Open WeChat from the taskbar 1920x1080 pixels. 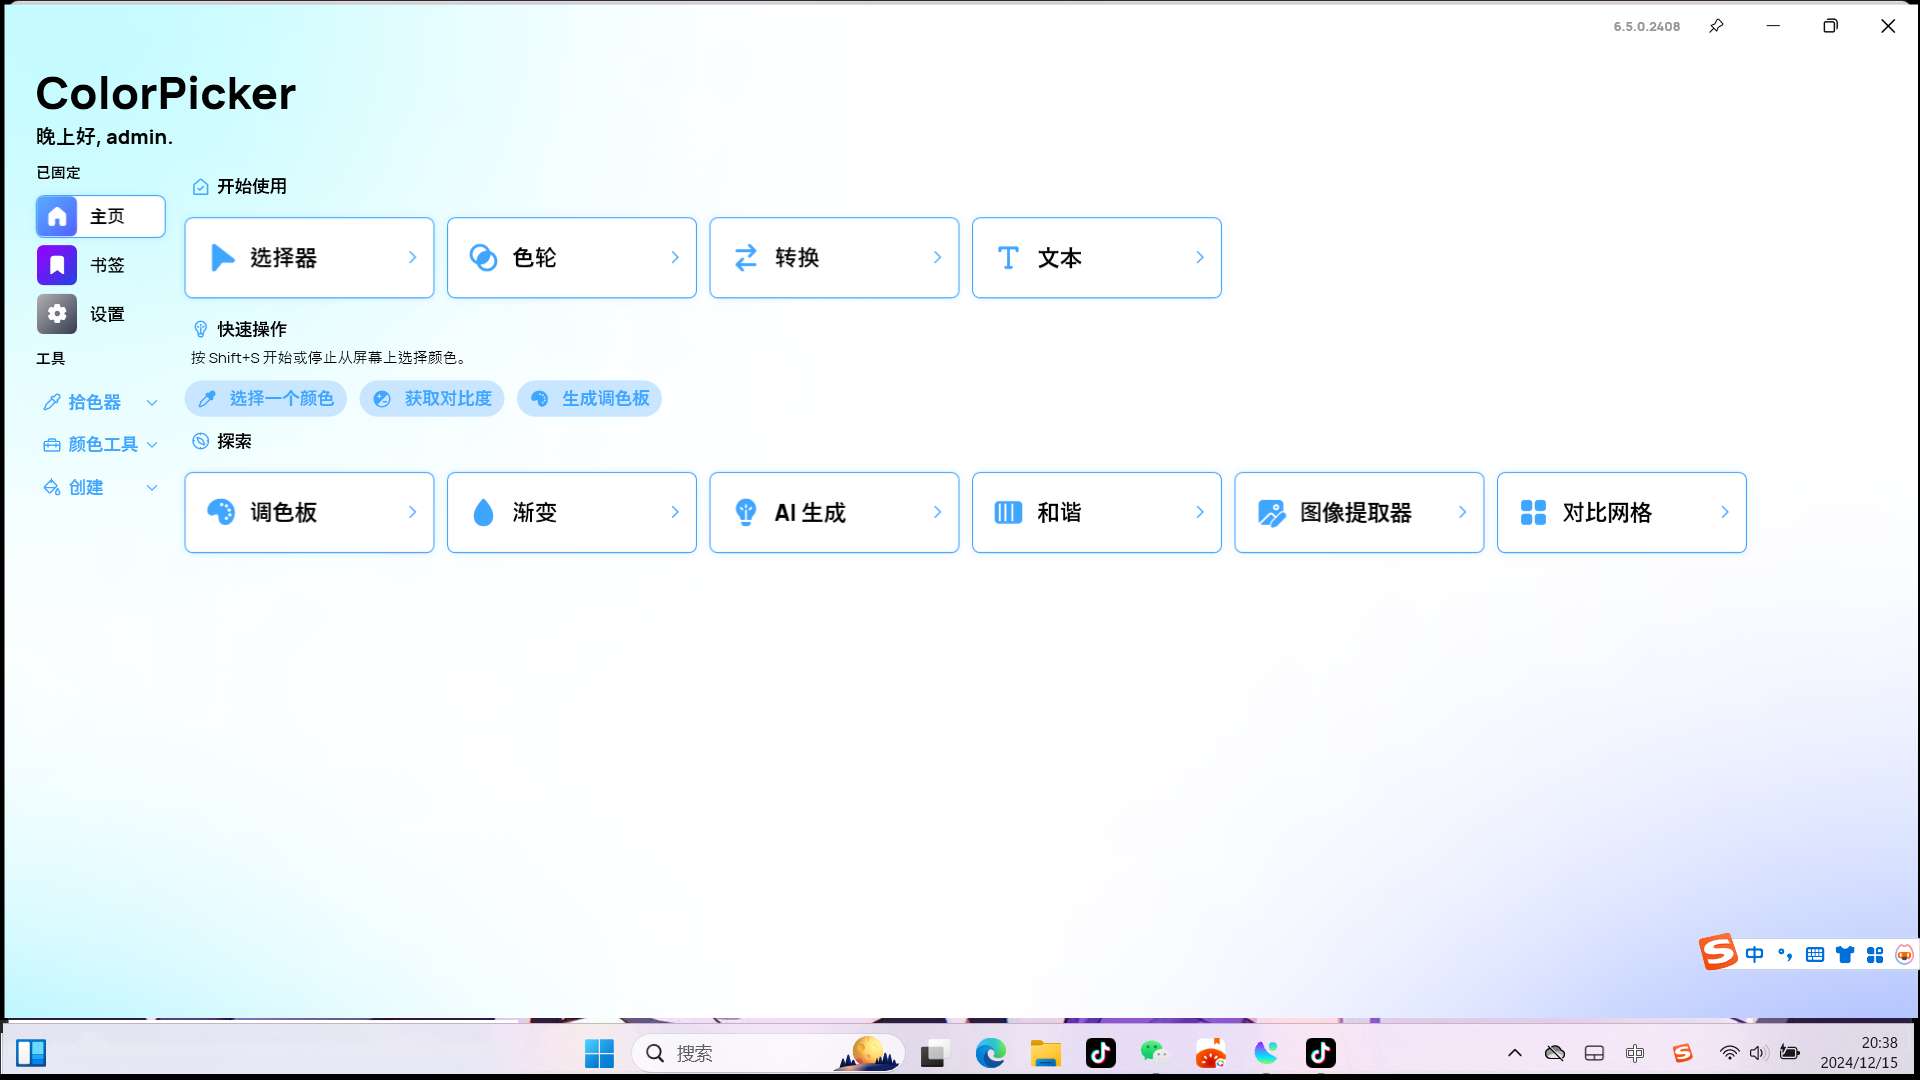(1154, 1053)
